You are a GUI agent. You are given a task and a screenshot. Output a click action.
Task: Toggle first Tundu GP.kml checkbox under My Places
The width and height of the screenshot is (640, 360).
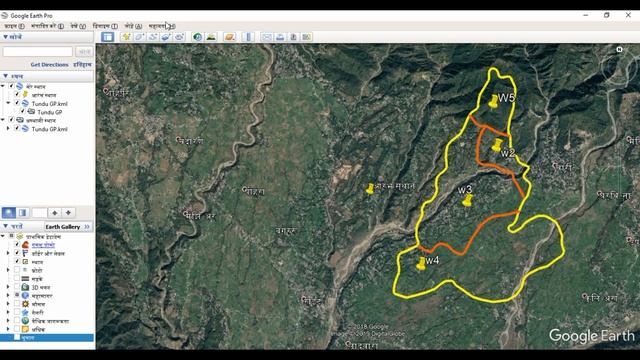17,103
